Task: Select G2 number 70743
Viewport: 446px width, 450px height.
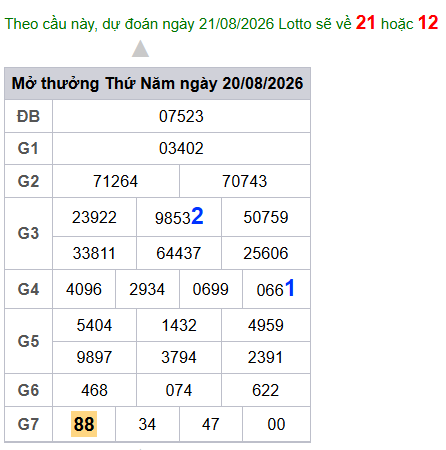Action: 245,181
